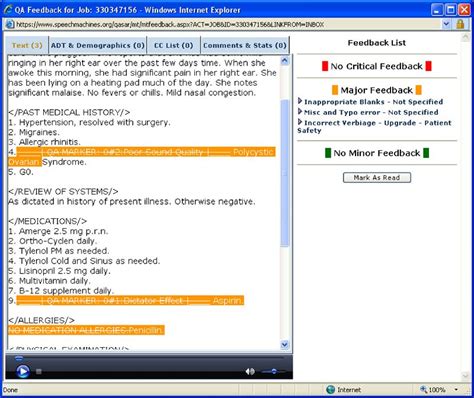Click the audio seek position marker

[x=19, y=358]
